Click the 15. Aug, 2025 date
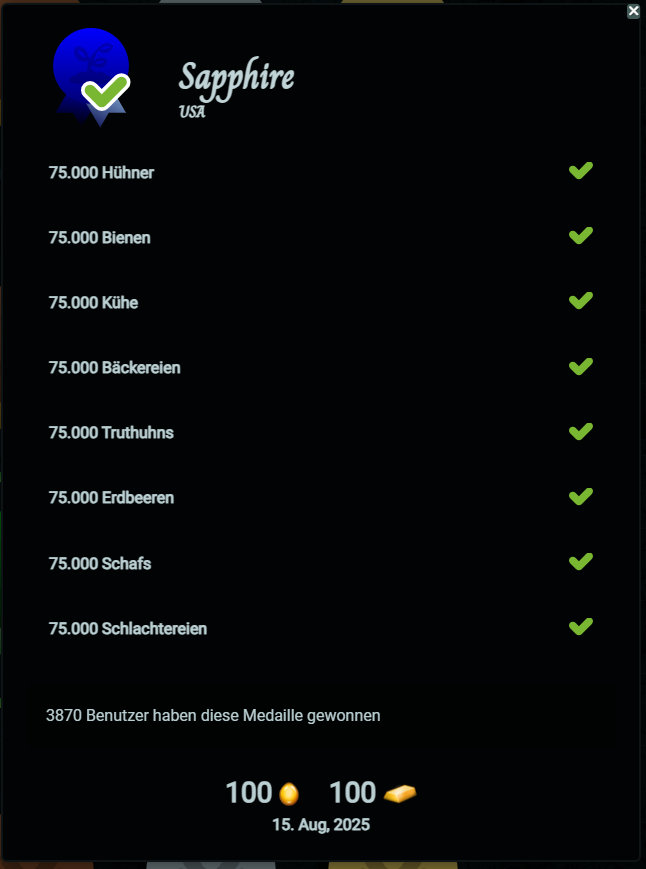646x869 pixels. tap(321, 825)
